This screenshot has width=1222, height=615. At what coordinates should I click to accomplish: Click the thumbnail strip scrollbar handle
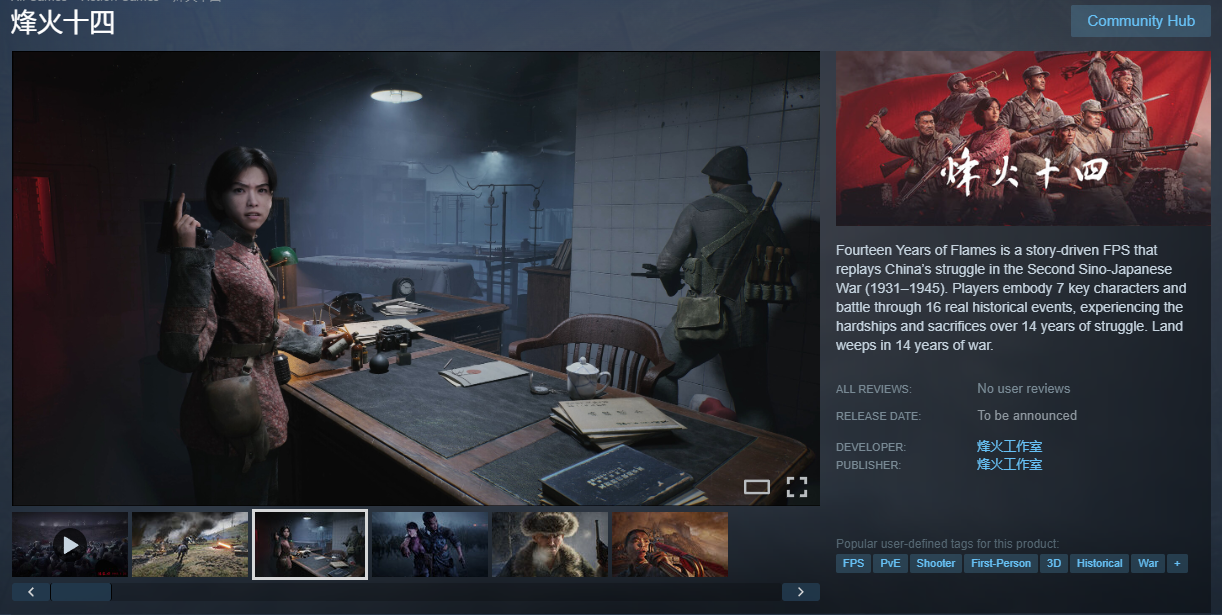[x=81, y=592]
